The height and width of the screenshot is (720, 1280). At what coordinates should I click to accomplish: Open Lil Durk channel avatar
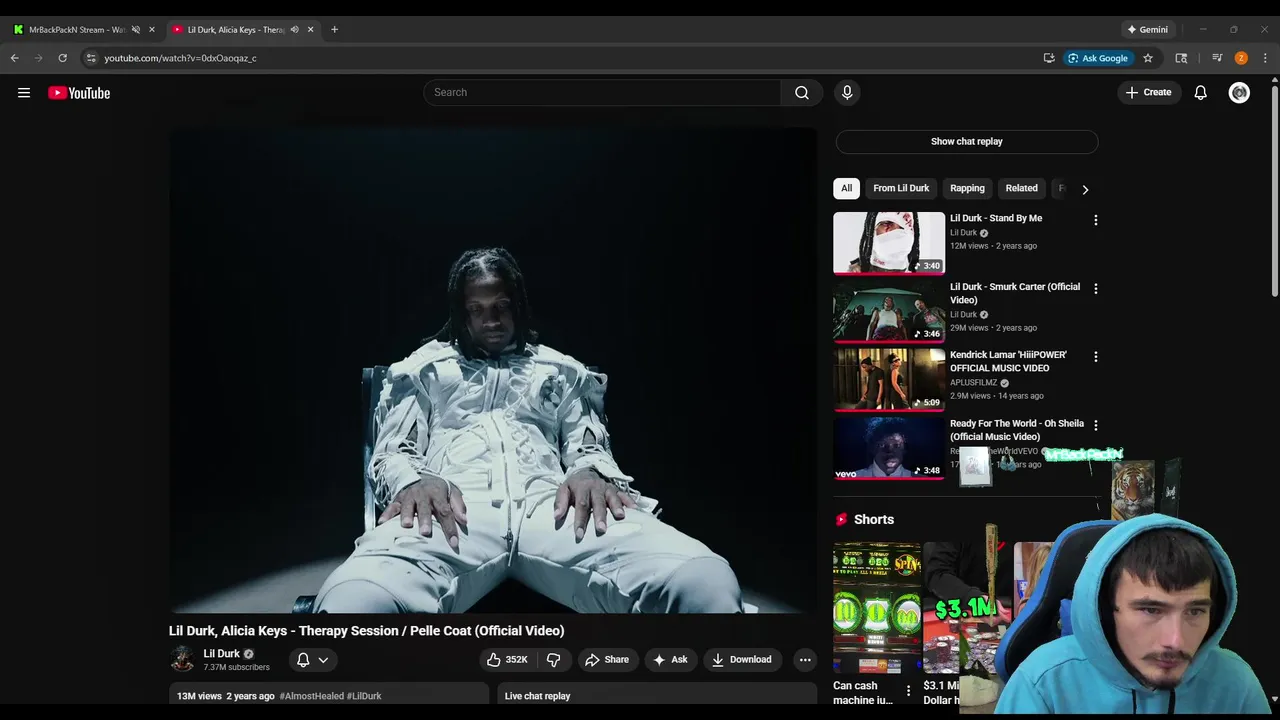(182, 659)
